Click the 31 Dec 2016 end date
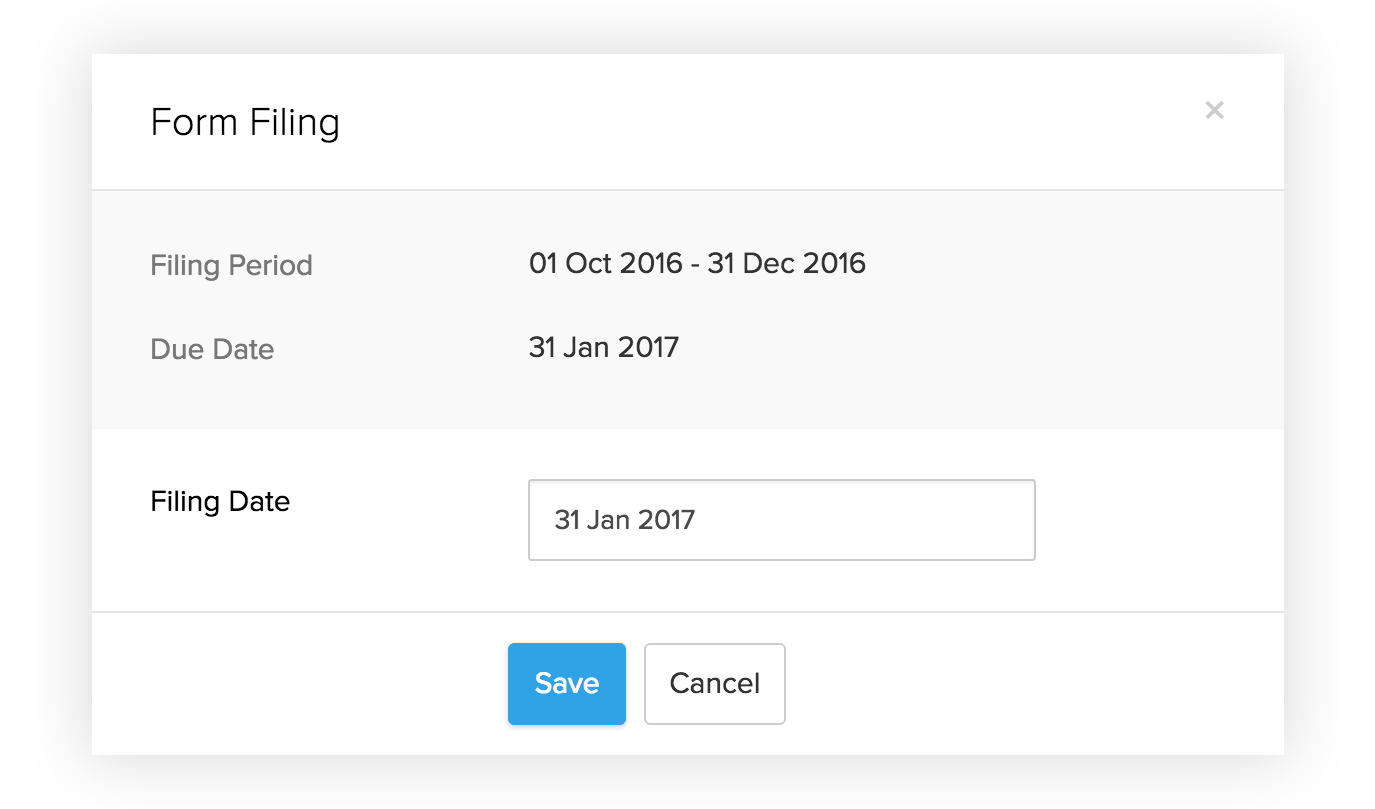The width and height of the screenshot is (1375, 809). (786, 264)
